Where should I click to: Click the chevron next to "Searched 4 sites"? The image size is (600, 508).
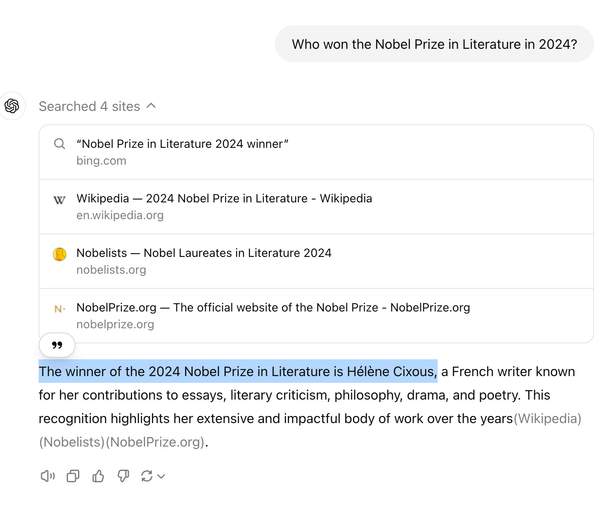pyautogui.click(x=151, y=106)
